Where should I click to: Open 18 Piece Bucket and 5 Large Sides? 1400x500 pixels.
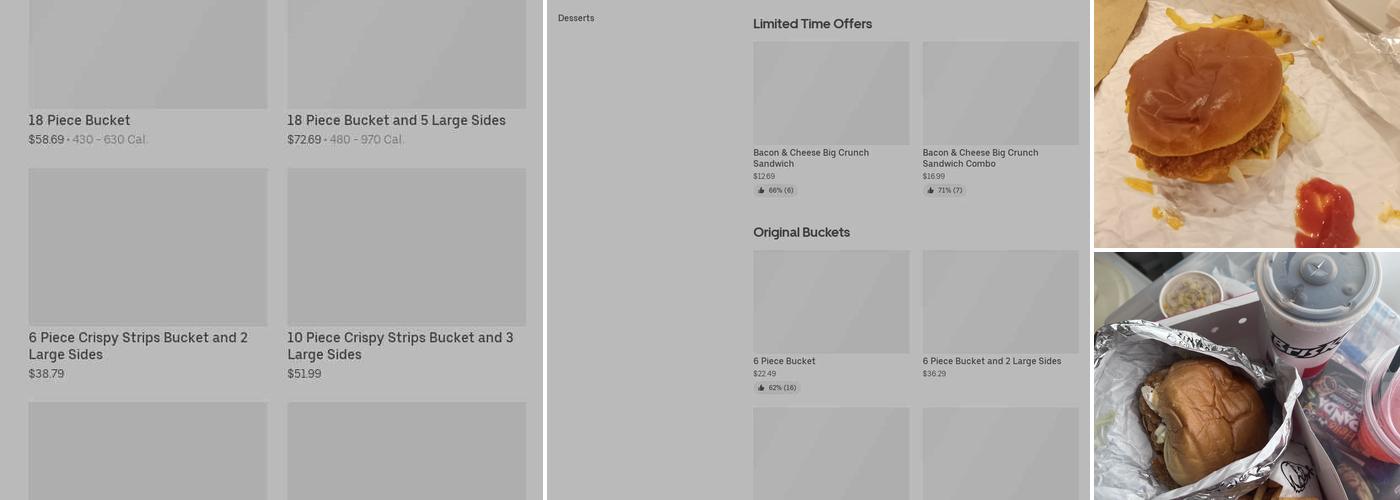[x=396, y=120]
